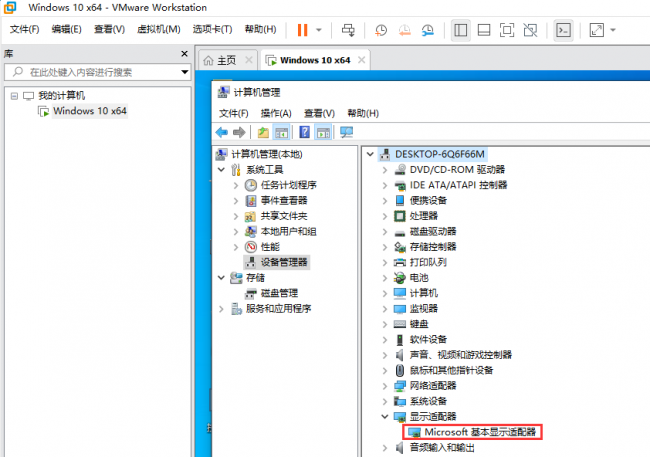Viewport: 650px width, 457px height.
Task: Click the blue Help question-mark icon
Action: pyautogui.click(x=304, y=133)
